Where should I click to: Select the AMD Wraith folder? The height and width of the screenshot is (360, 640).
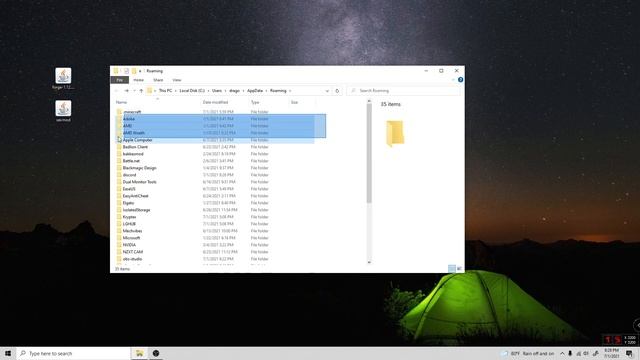(215, 133)
